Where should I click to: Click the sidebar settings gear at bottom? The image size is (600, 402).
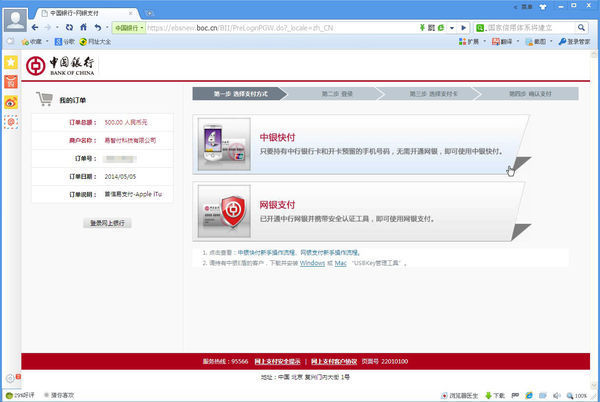10,379
